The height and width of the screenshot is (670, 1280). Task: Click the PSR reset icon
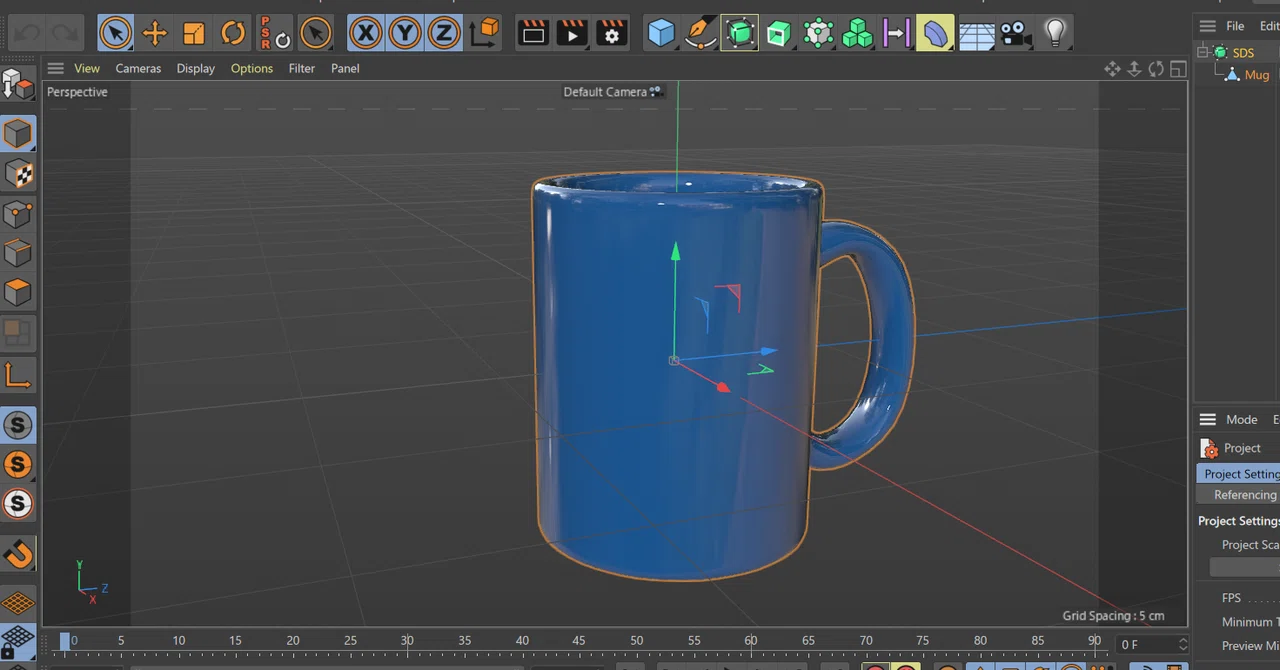273,33
